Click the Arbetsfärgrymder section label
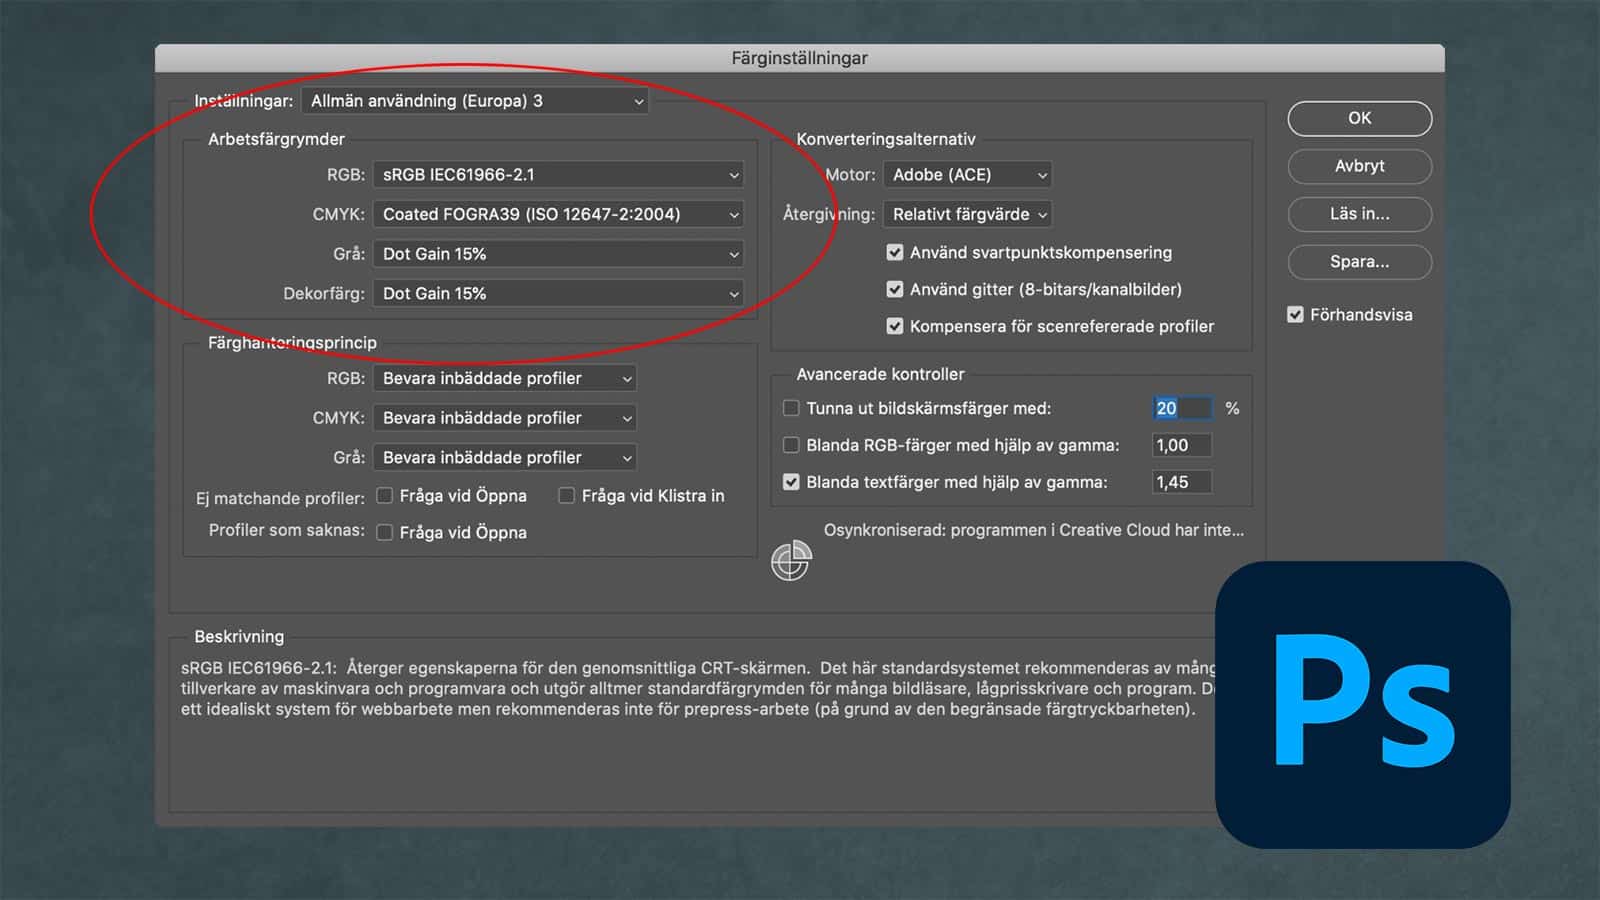The height and width of the screenshot is (900, 1600). pos(276,139)
